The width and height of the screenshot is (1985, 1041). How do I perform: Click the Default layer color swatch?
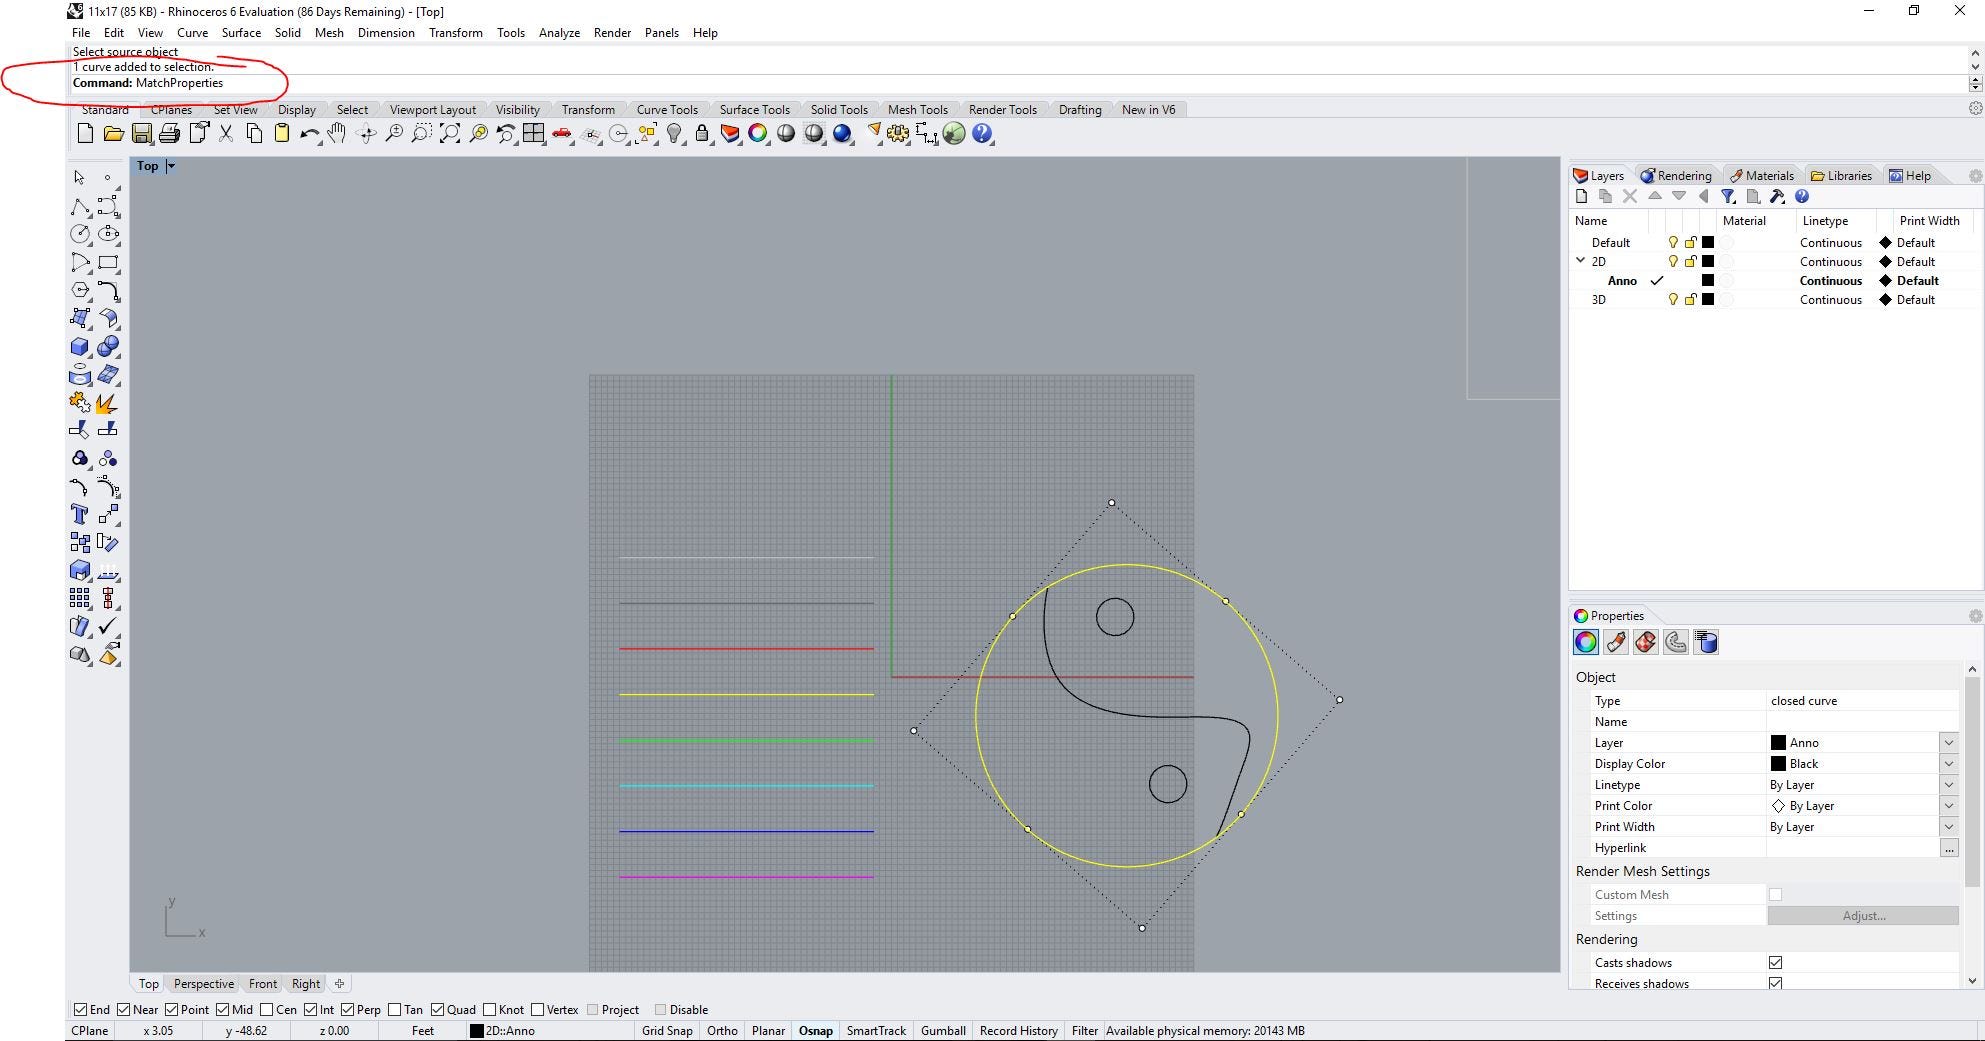pyautogui.click(x=1708, y=242)
